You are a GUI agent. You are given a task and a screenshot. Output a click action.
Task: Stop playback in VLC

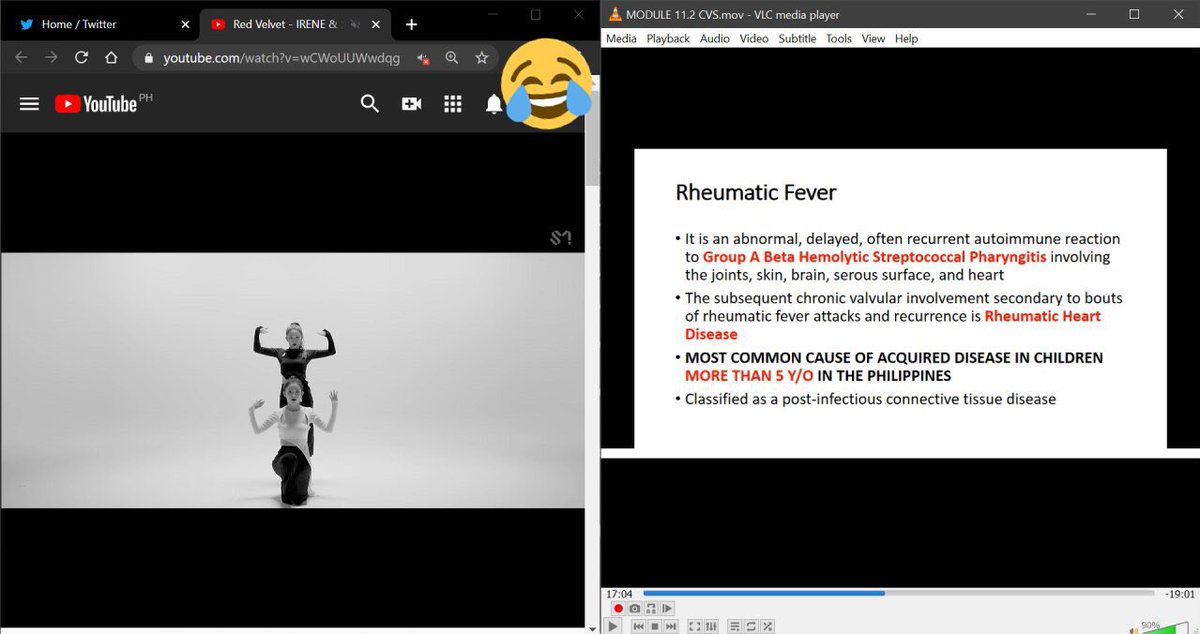click(655, 626)
